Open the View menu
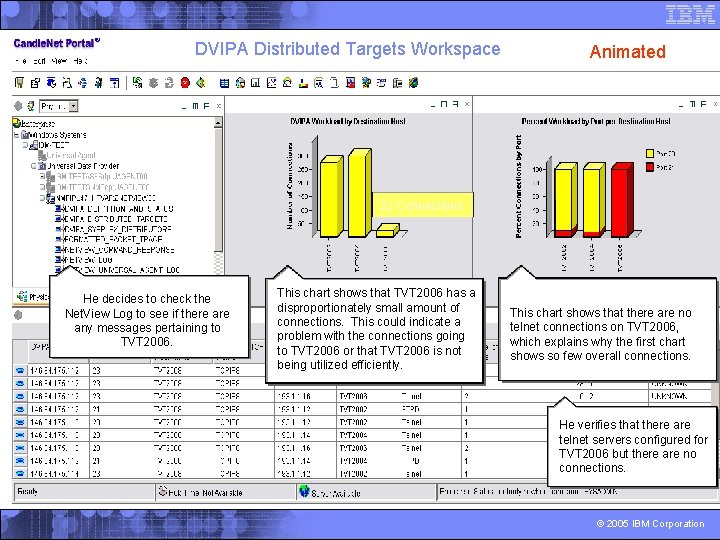This screenshot has height=540, width=720. point(59,61)
